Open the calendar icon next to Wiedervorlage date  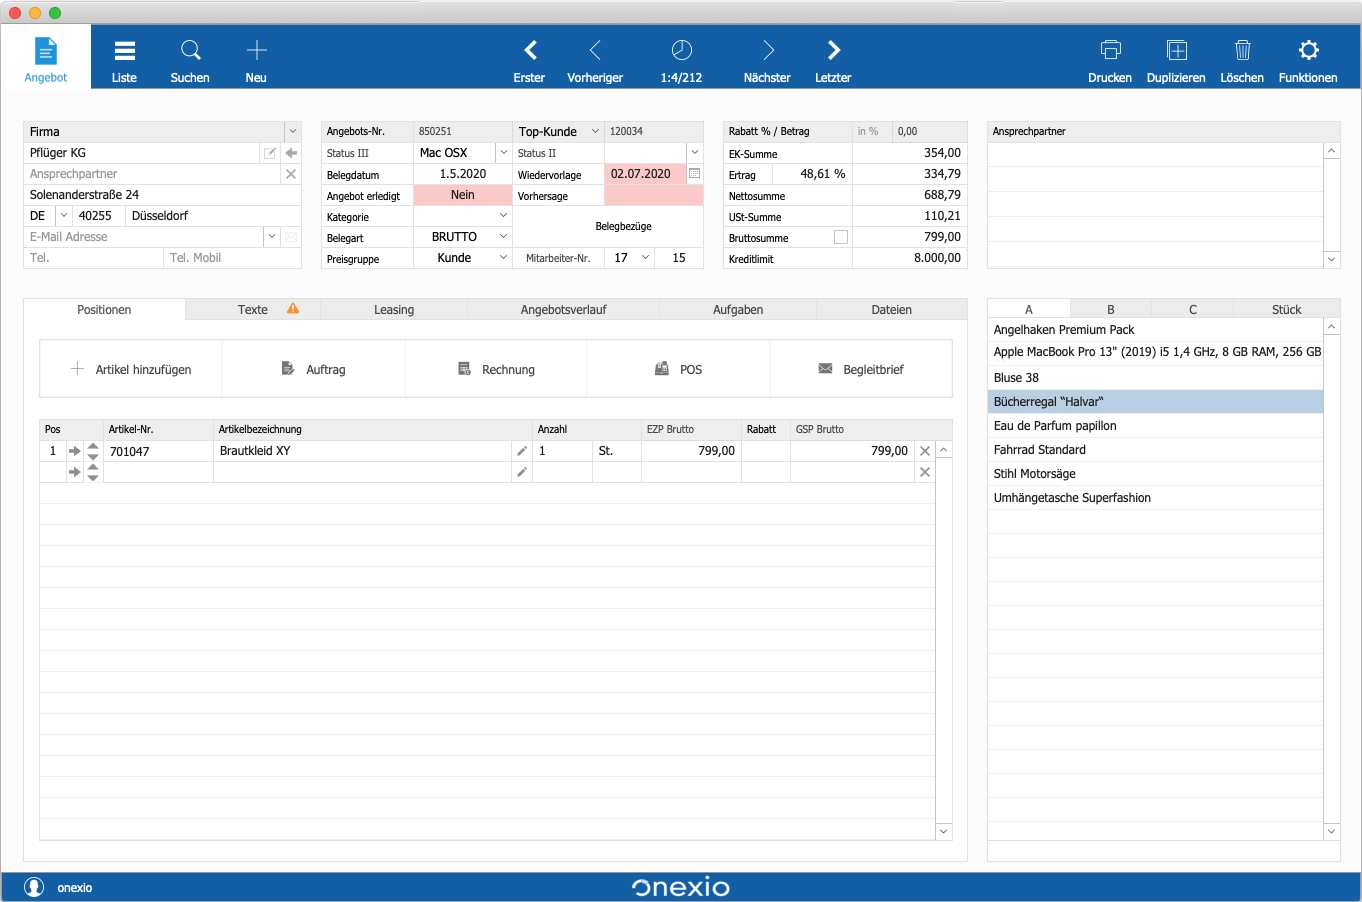pos(695,174)
